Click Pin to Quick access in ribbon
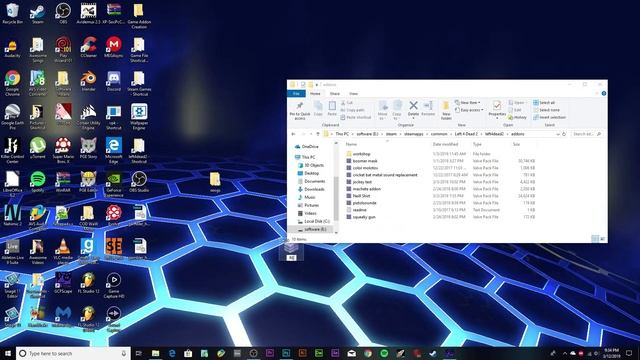640x360 pixels. 300,111
